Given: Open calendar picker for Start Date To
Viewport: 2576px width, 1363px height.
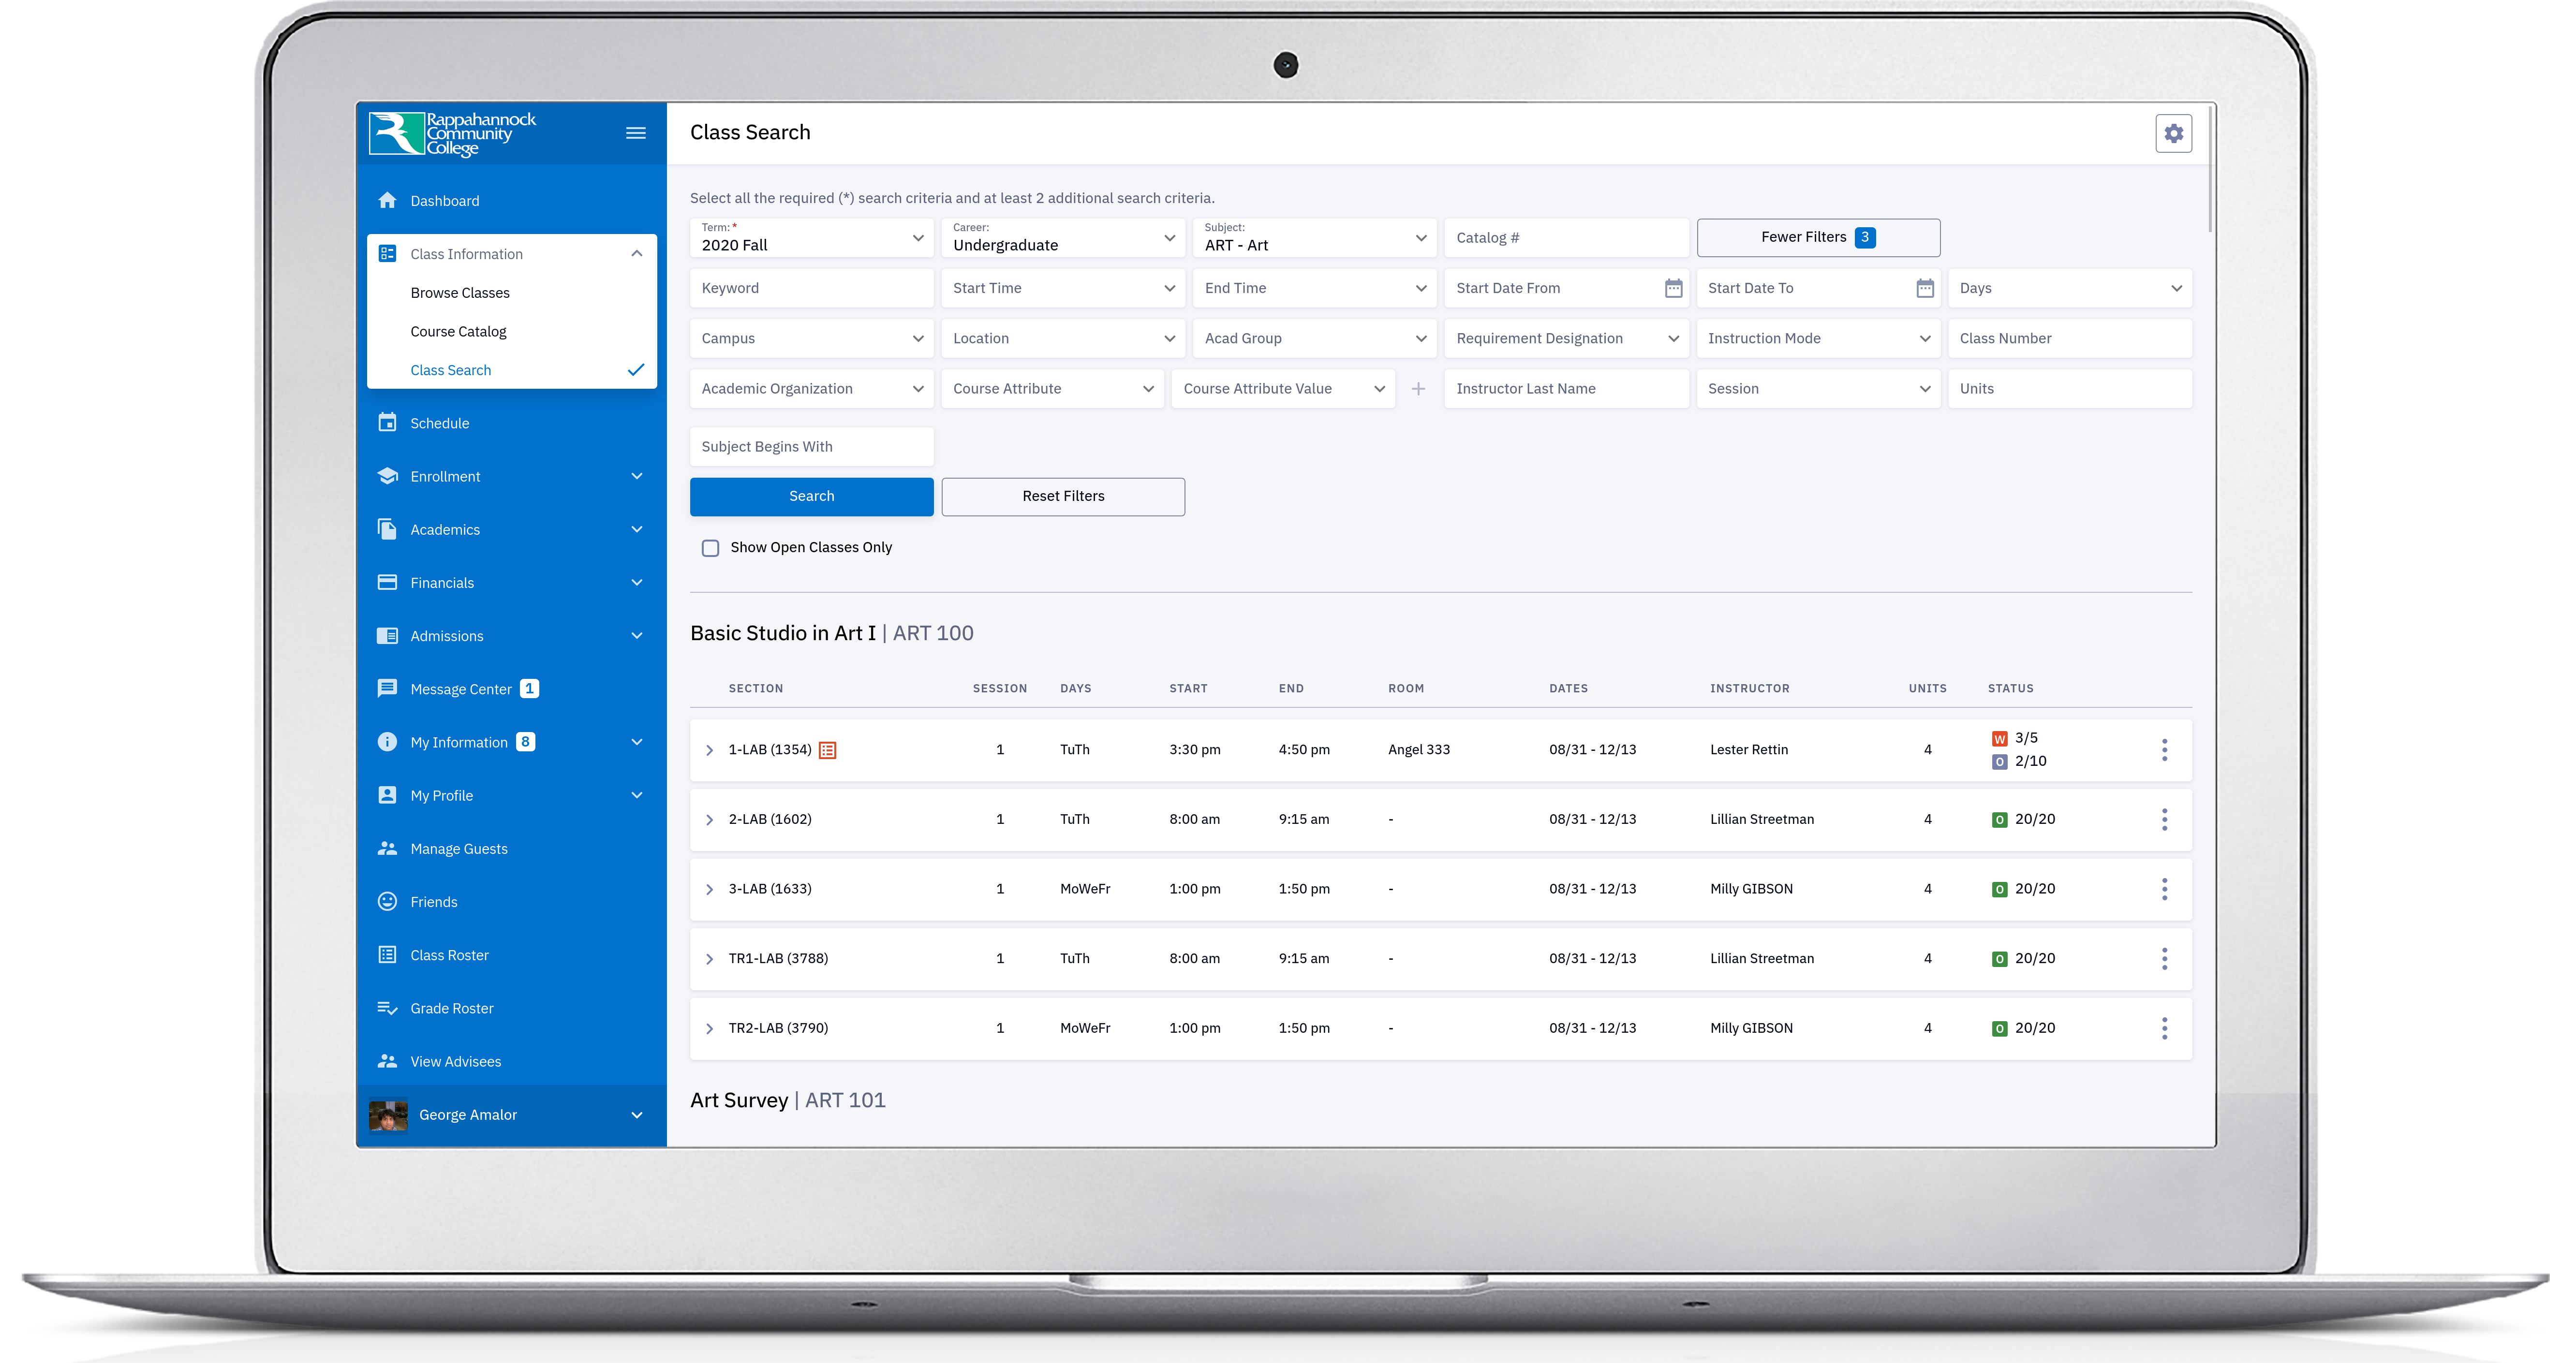Looking at the screenshot, I should tap(1925, 288).
